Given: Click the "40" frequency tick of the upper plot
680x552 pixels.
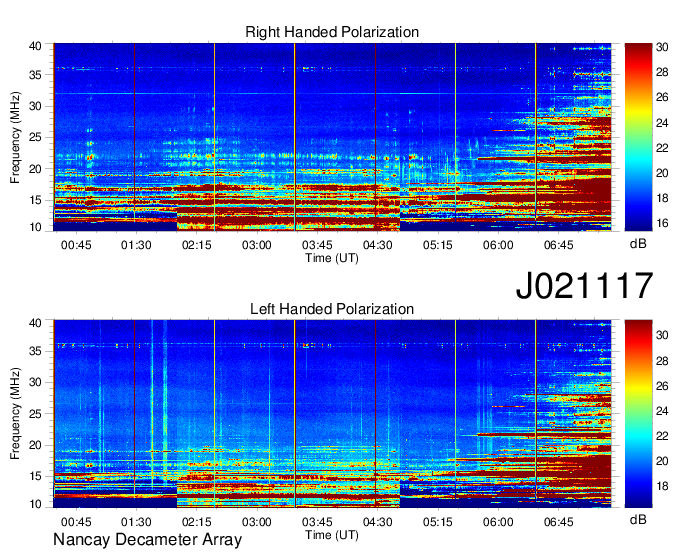Looking at the screenshot, I should (x=35, y=46).
